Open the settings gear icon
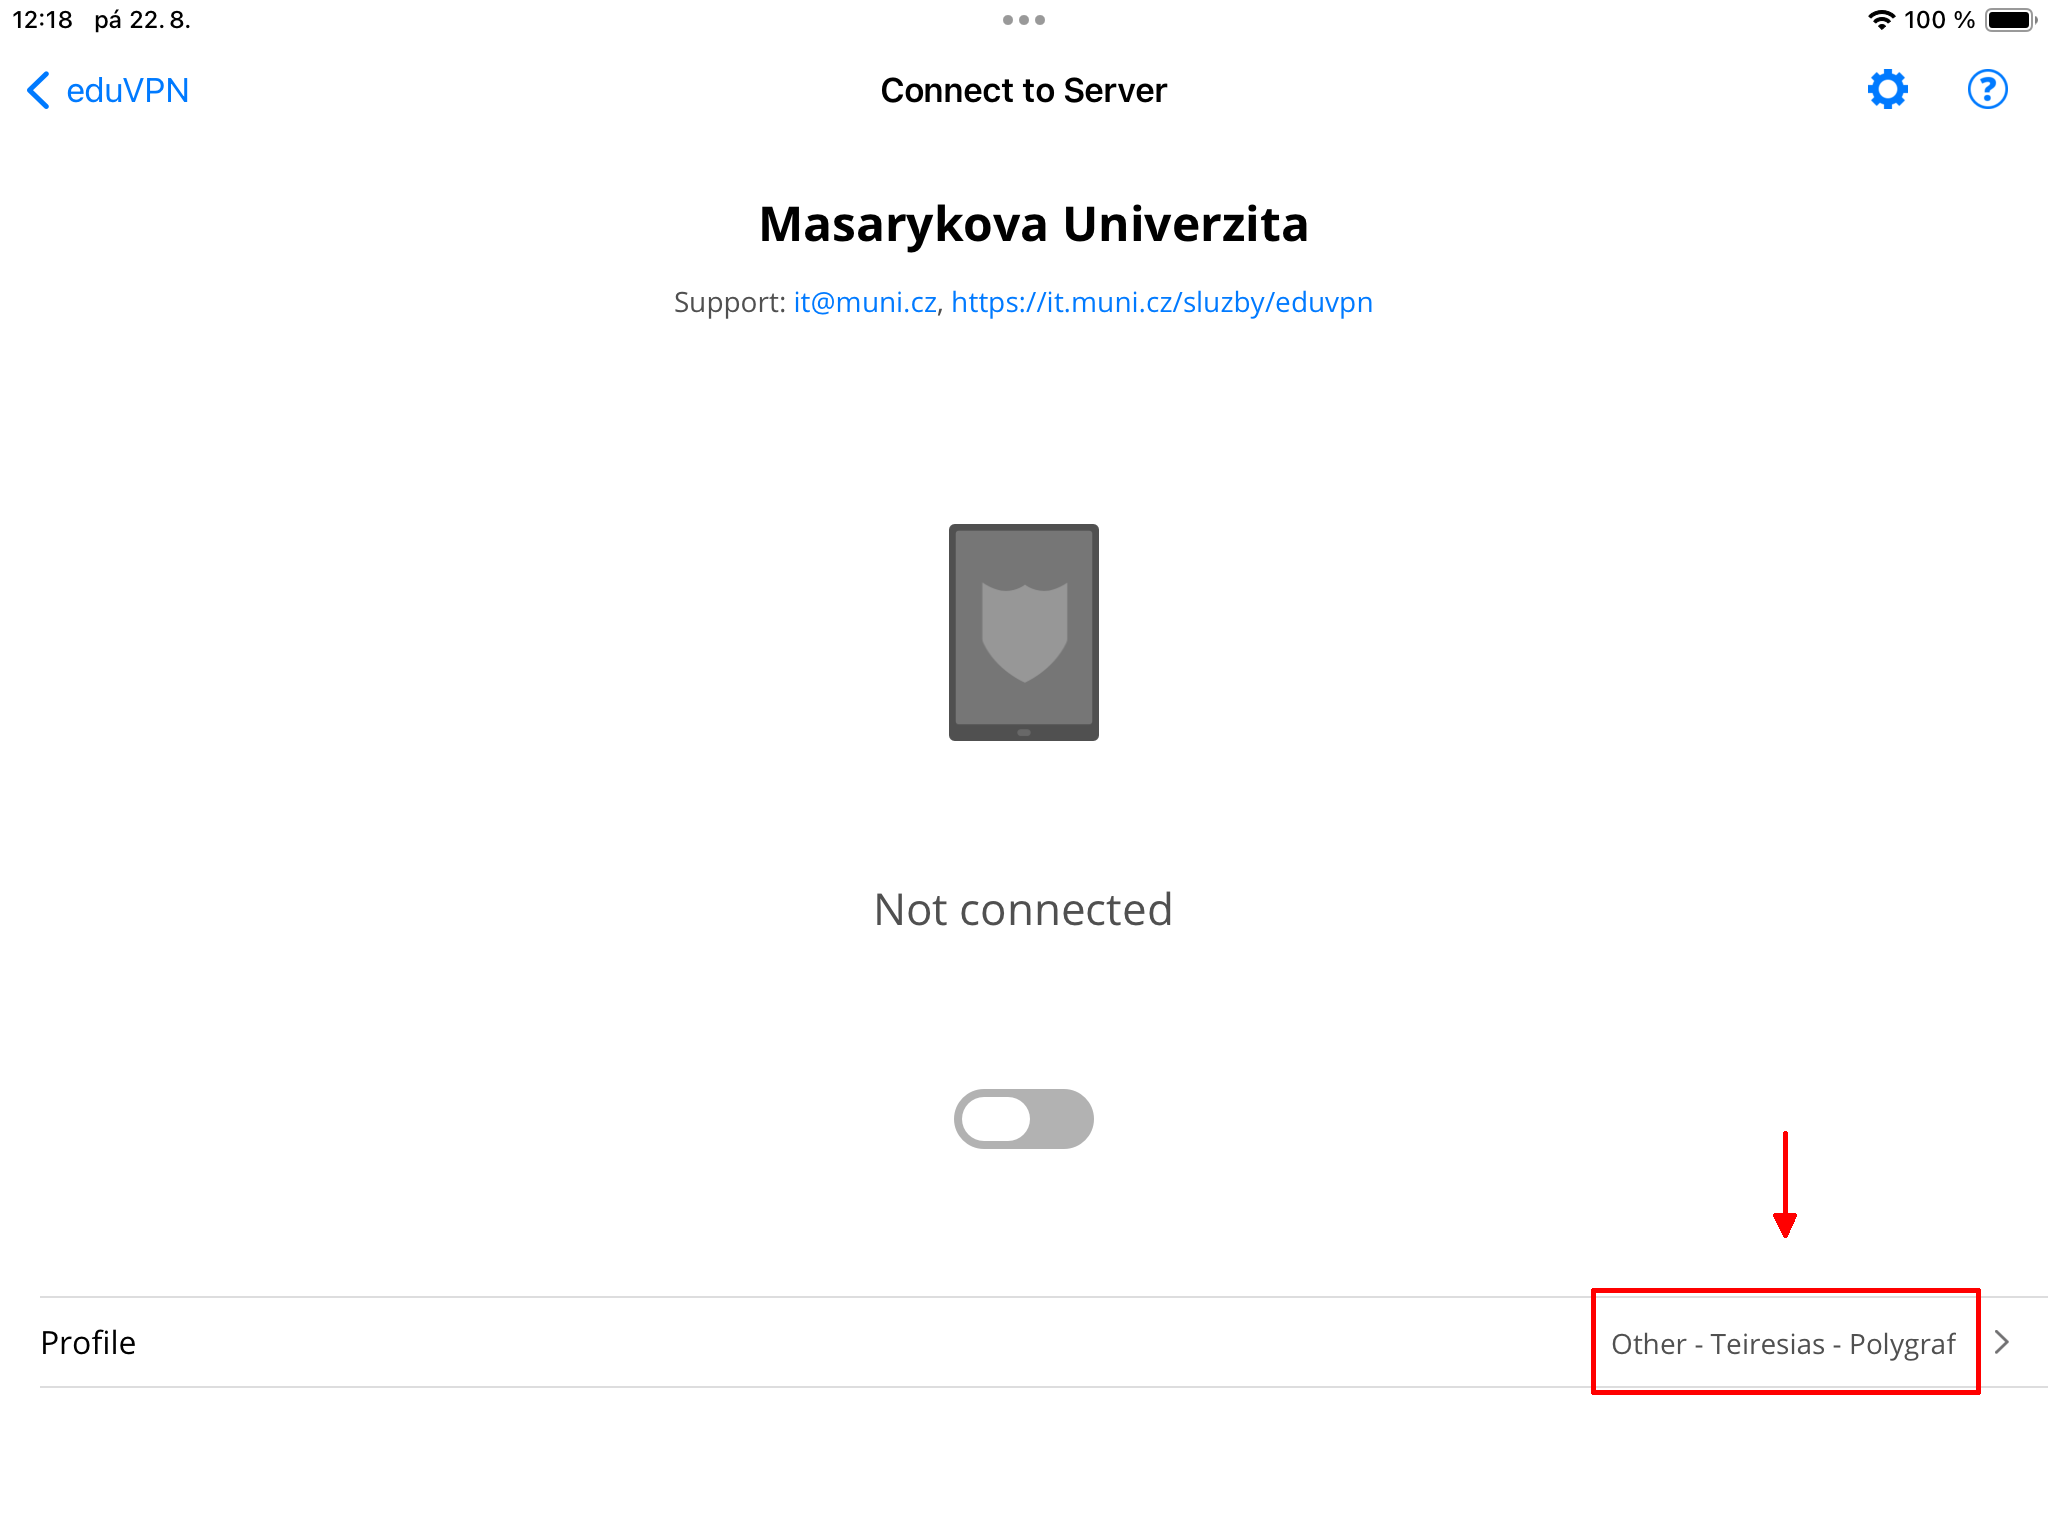This screenshot has height=1536, width=2048. click(x=1887, y=90)
